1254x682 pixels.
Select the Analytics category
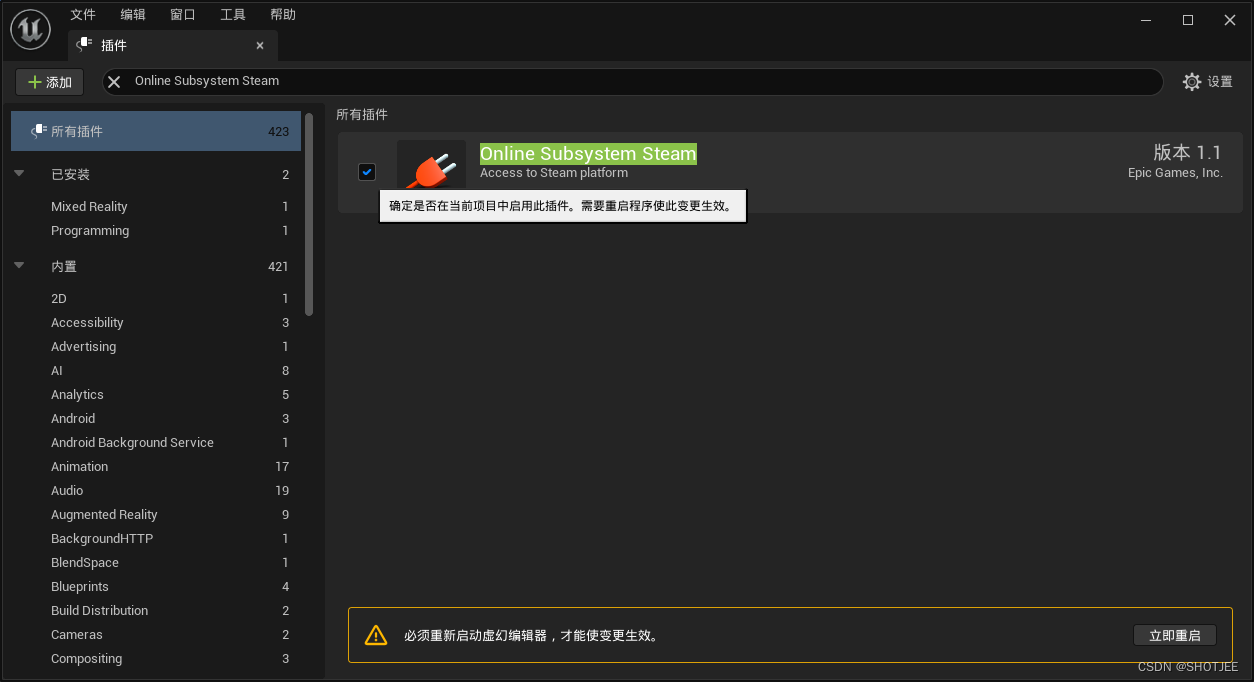(156, 394)
